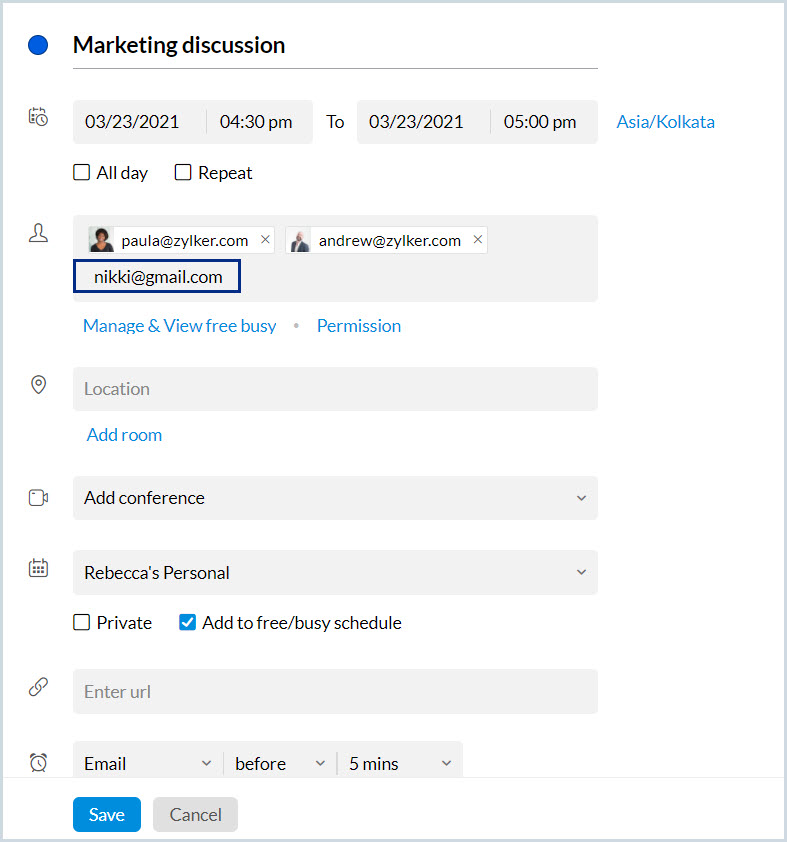Click the blue event color circle
This screenshot has width=787, height=842.
coord(38,45)
